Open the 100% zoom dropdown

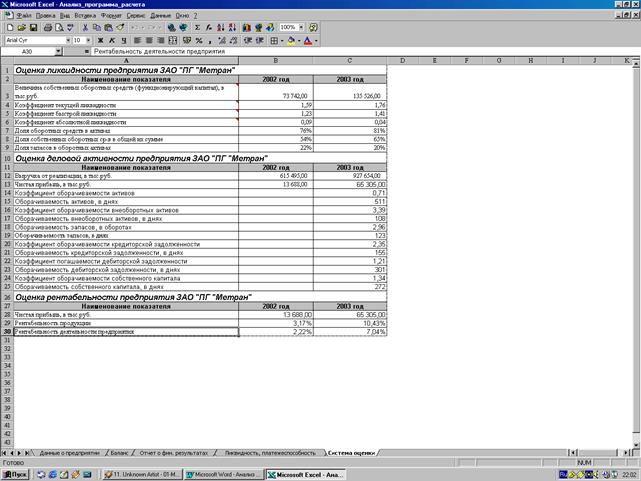[x=301, y=27]
